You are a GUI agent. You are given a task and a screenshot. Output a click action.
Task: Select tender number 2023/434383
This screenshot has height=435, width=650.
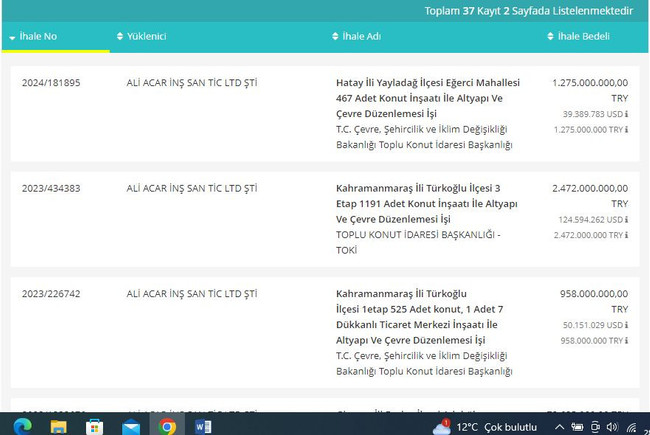[x=51, y=189]
